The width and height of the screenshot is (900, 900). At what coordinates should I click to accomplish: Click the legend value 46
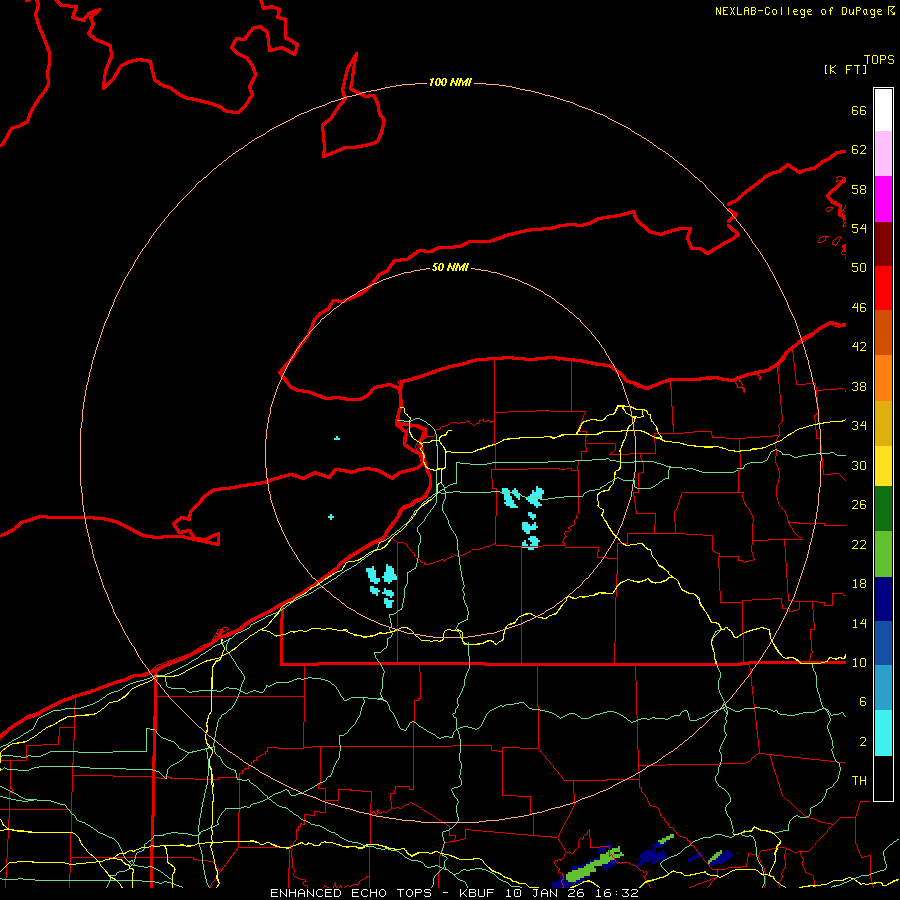(x=859, y=308)
